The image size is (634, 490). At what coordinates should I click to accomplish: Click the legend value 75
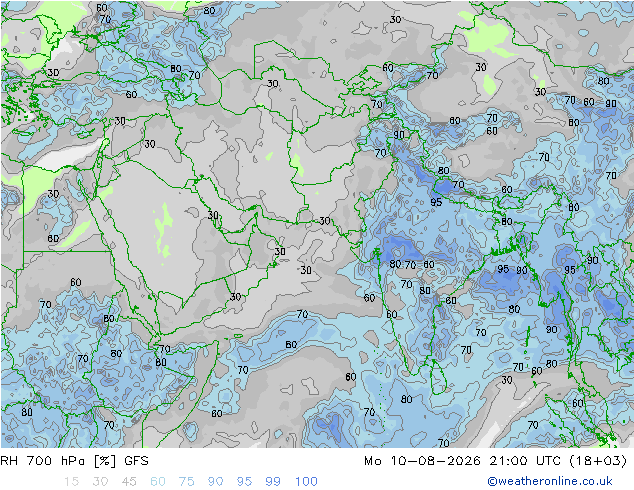(186, 482)
